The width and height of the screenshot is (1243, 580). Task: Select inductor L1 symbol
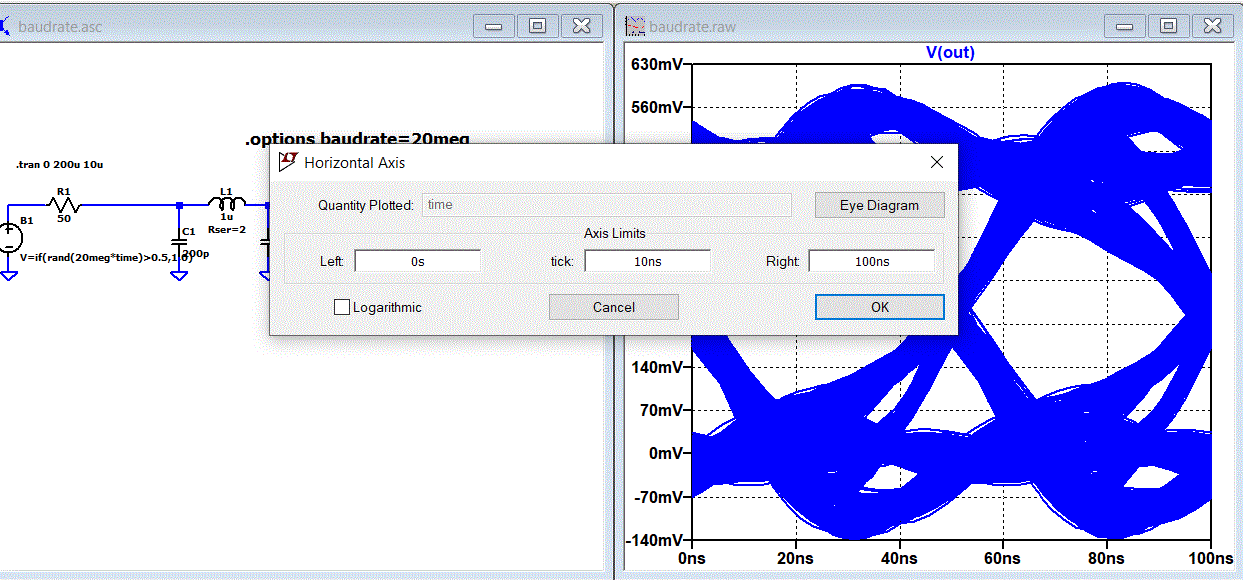(226, 204)
